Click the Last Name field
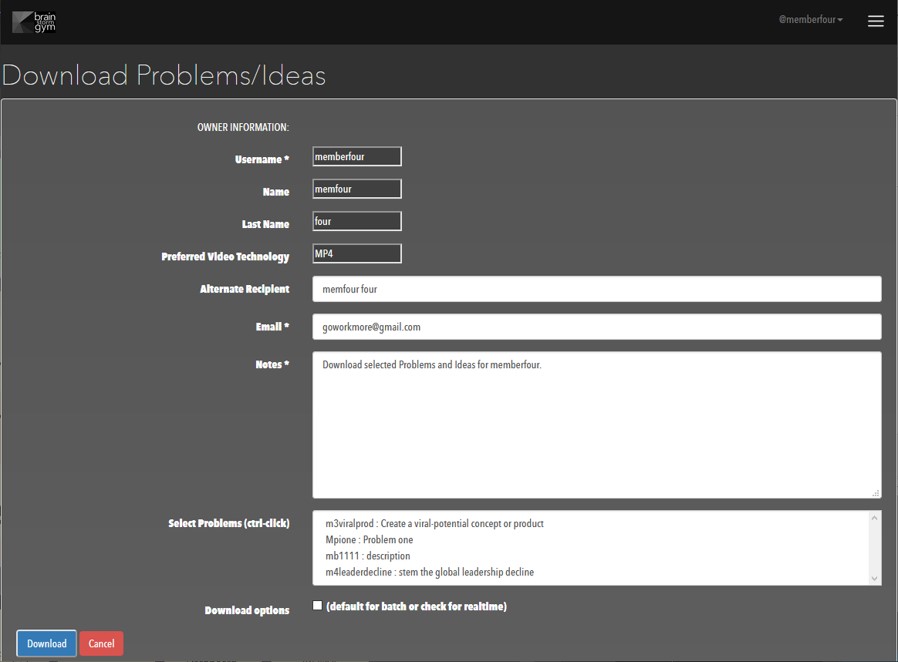 point(357,221)
